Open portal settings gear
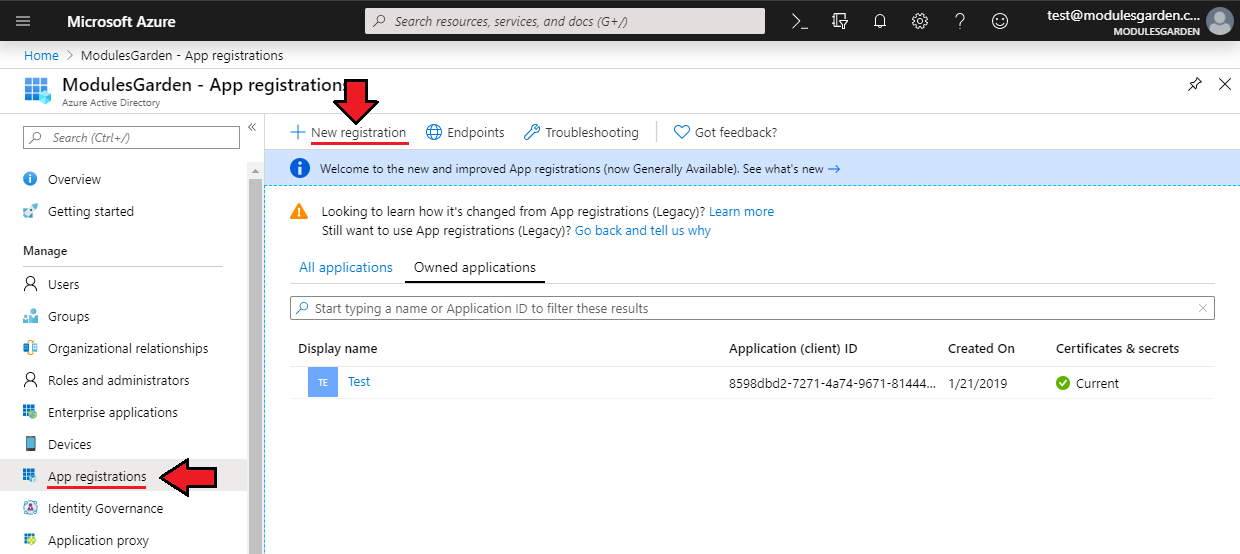The image size is (1240, 554). [920, 21]
